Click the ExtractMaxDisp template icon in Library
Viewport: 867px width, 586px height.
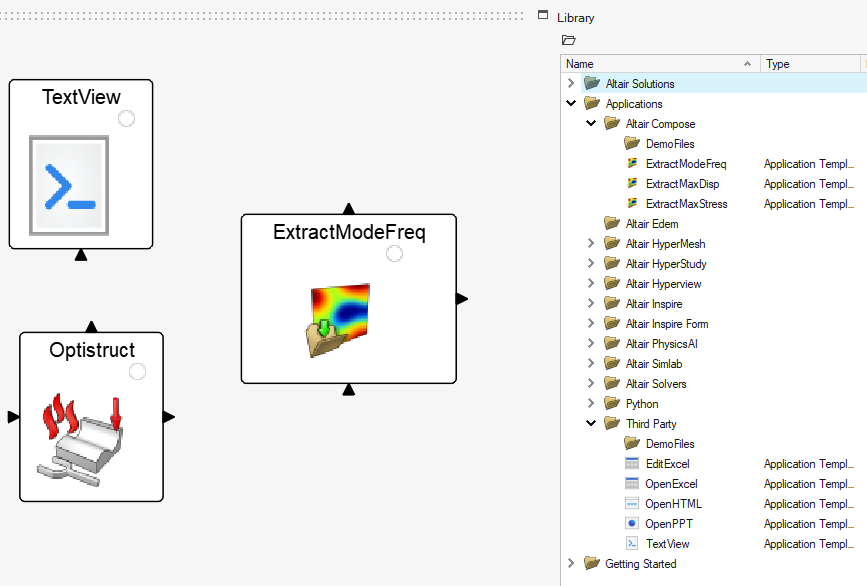point(632,183)
